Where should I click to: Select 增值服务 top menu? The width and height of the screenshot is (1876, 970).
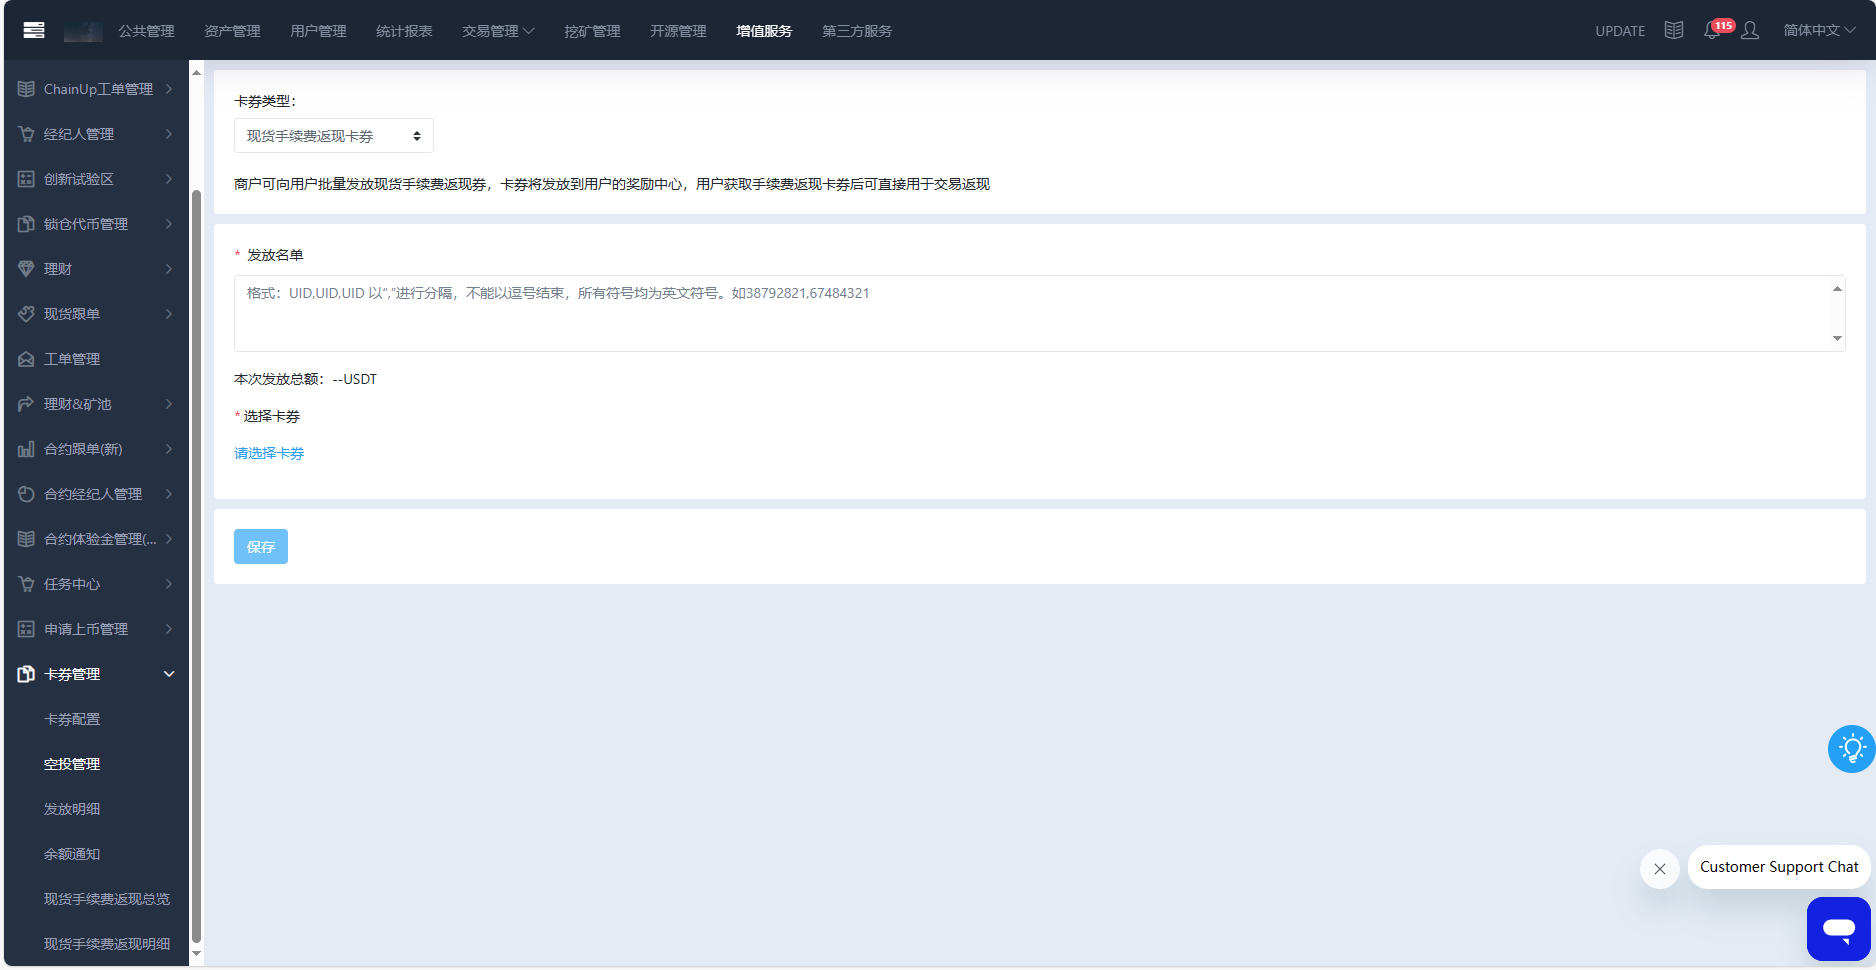764,31
